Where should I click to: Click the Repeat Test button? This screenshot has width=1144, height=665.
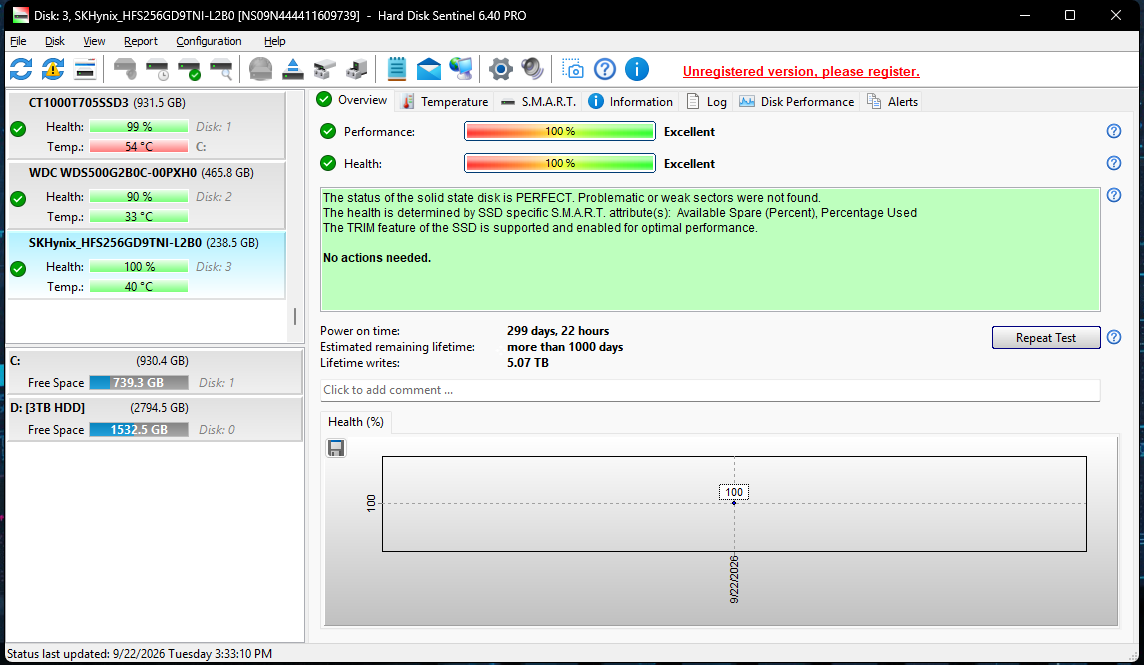(x=1046, y=337)
